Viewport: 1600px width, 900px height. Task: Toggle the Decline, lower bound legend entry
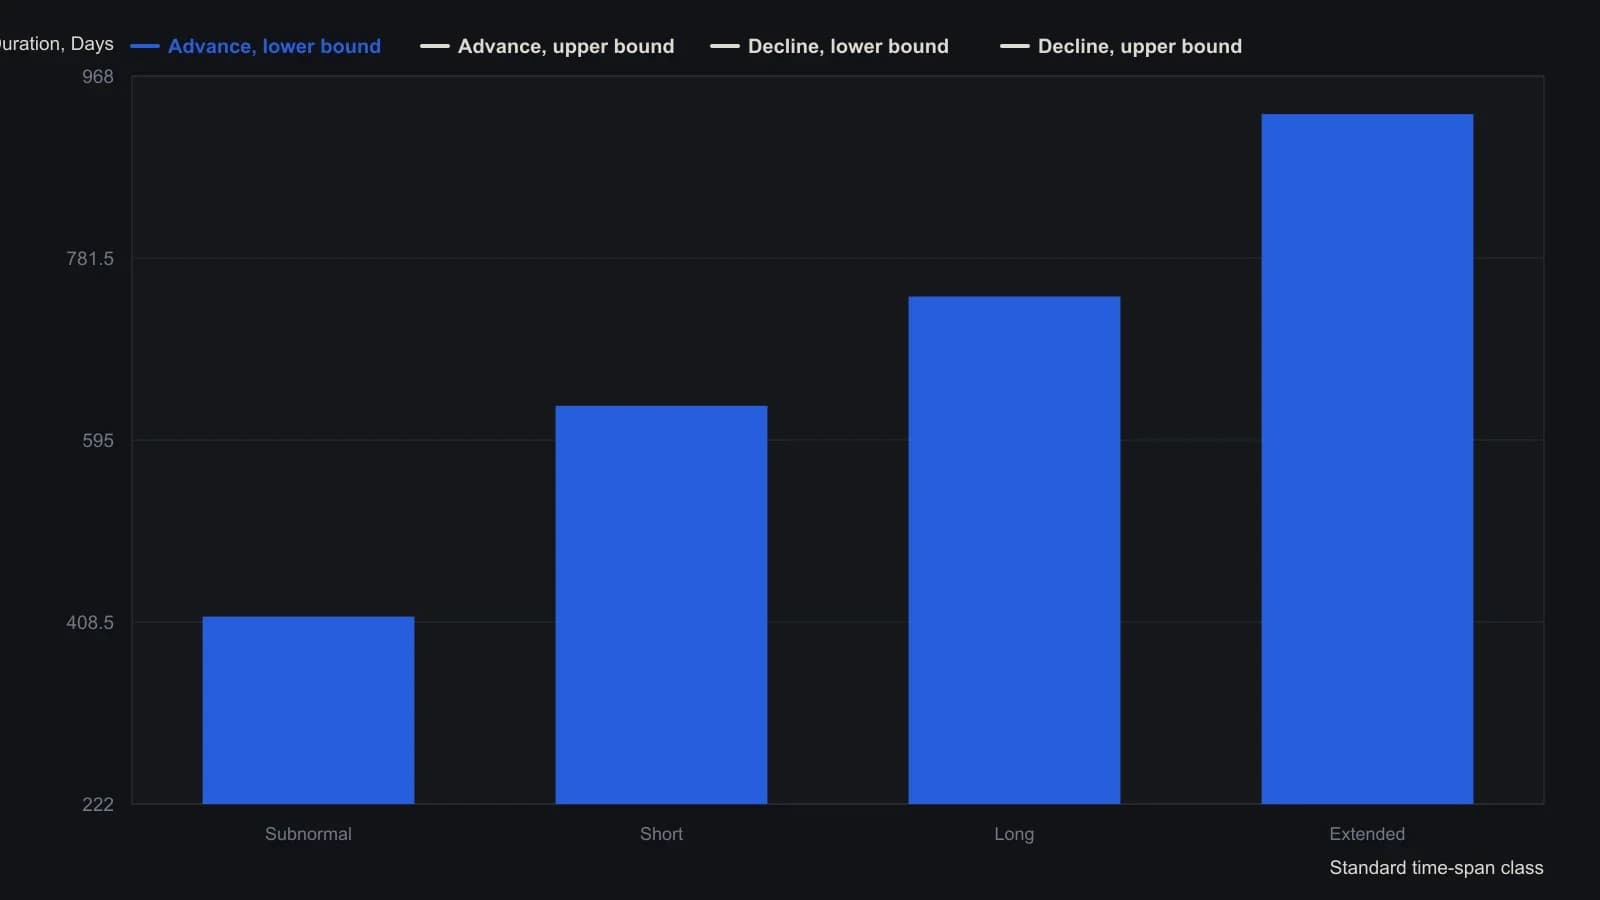click(x=829, y=46)
